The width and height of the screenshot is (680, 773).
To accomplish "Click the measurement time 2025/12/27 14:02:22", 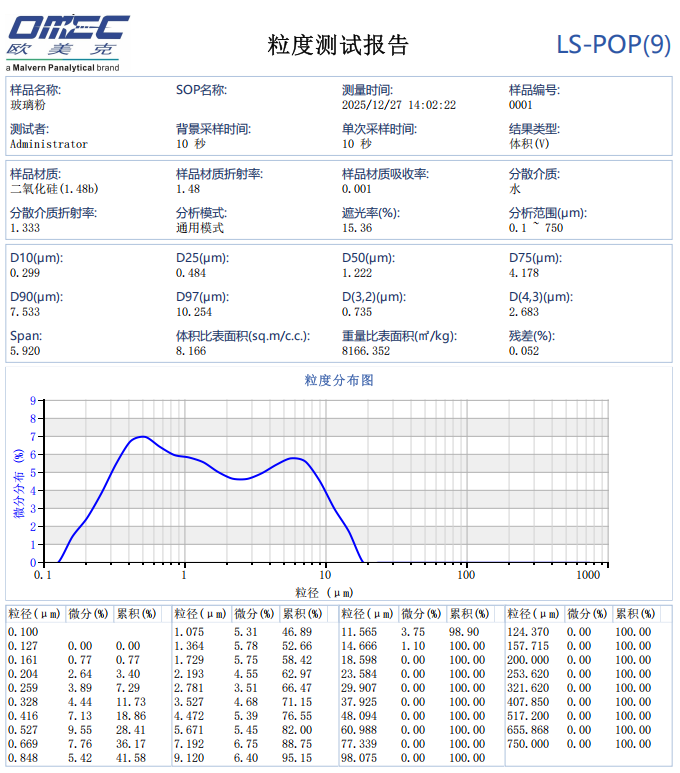I will pyautogui.click(x=399, y=105).
